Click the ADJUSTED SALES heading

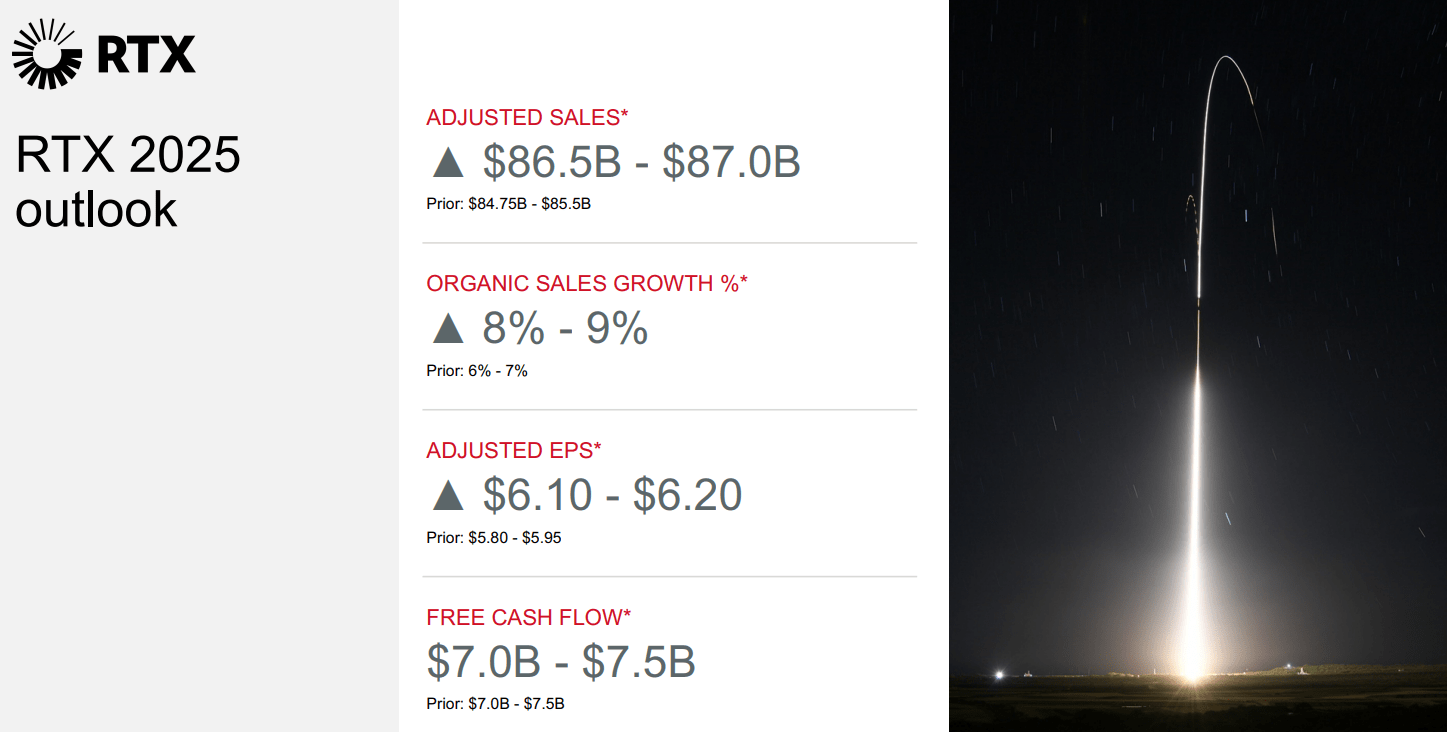click(x=527, y=118)
